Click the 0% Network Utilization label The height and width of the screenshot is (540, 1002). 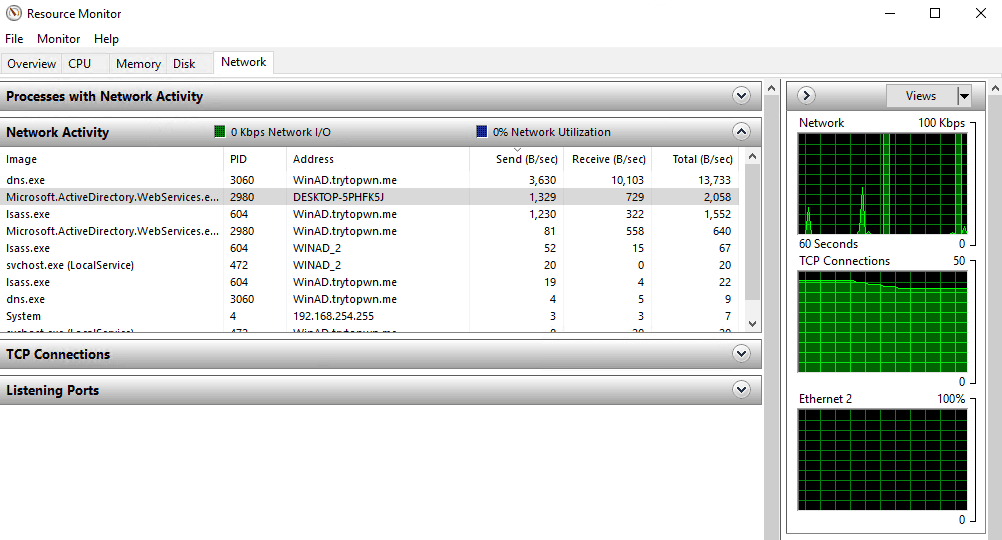point(551,132)
